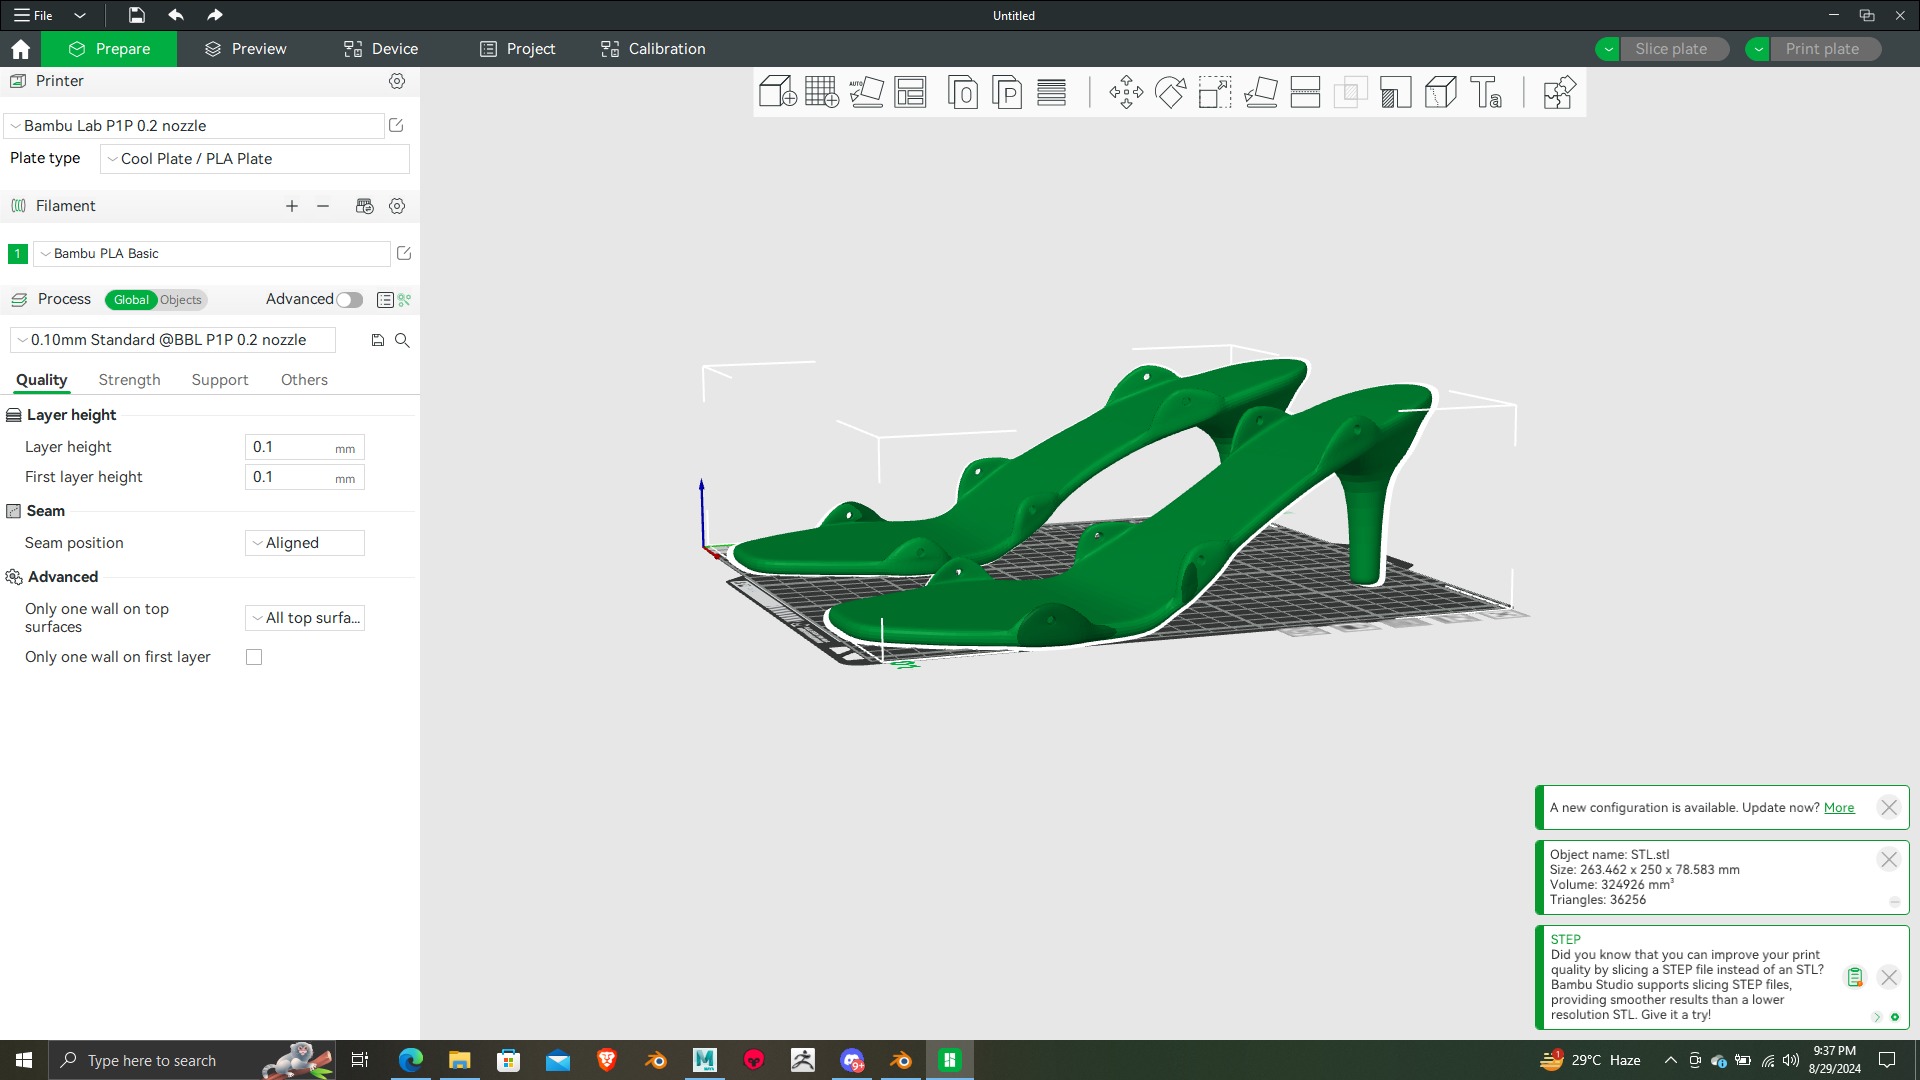Click the Undo arrow
This screenshot has width=1920, height=1080.
click(x=176, y=15)
